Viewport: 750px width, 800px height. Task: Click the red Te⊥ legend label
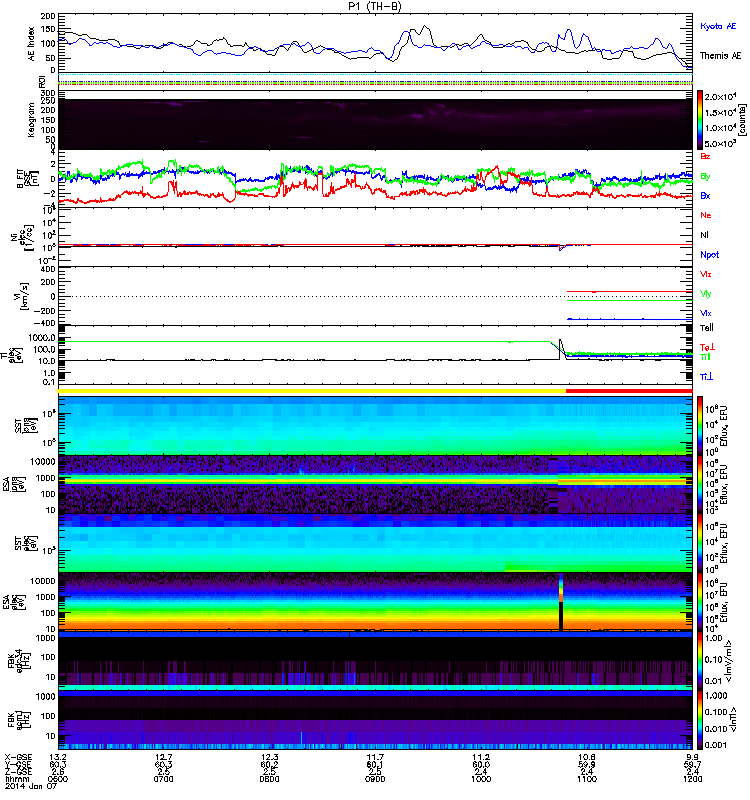click(707, 347)
